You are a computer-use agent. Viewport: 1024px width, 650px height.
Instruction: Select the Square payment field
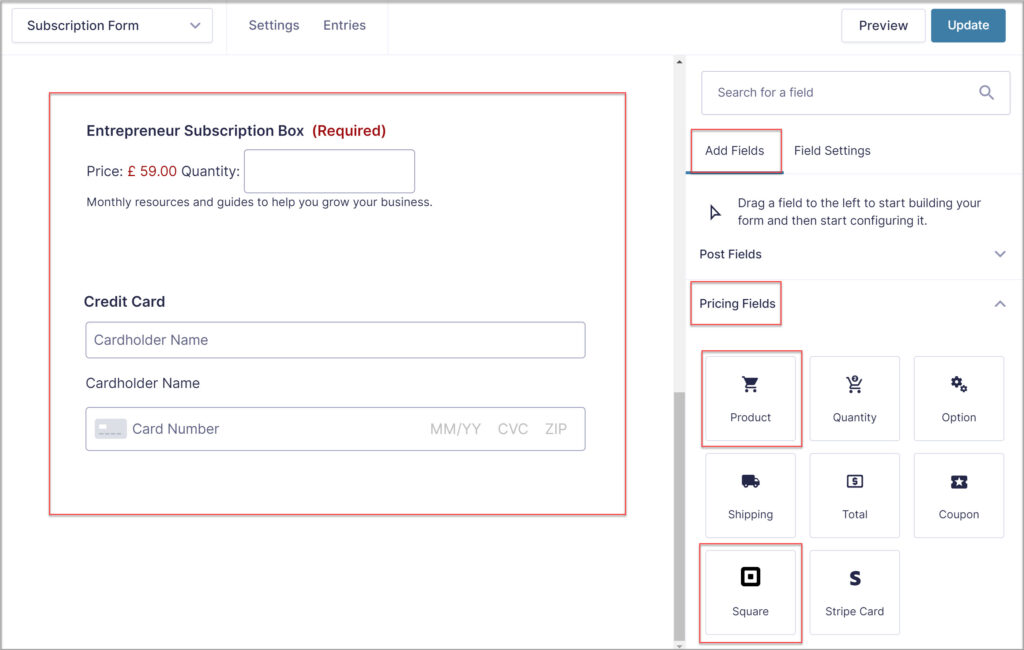click(750, 591)
